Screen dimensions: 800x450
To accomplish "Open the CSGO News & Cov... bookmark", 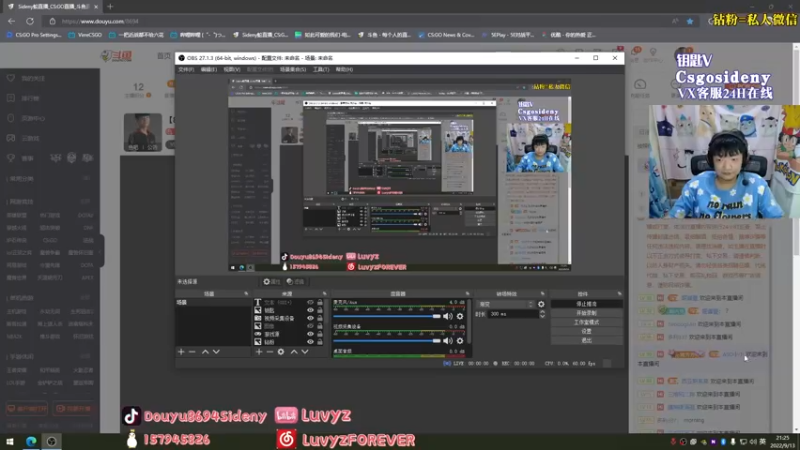I will coord(446,35).
